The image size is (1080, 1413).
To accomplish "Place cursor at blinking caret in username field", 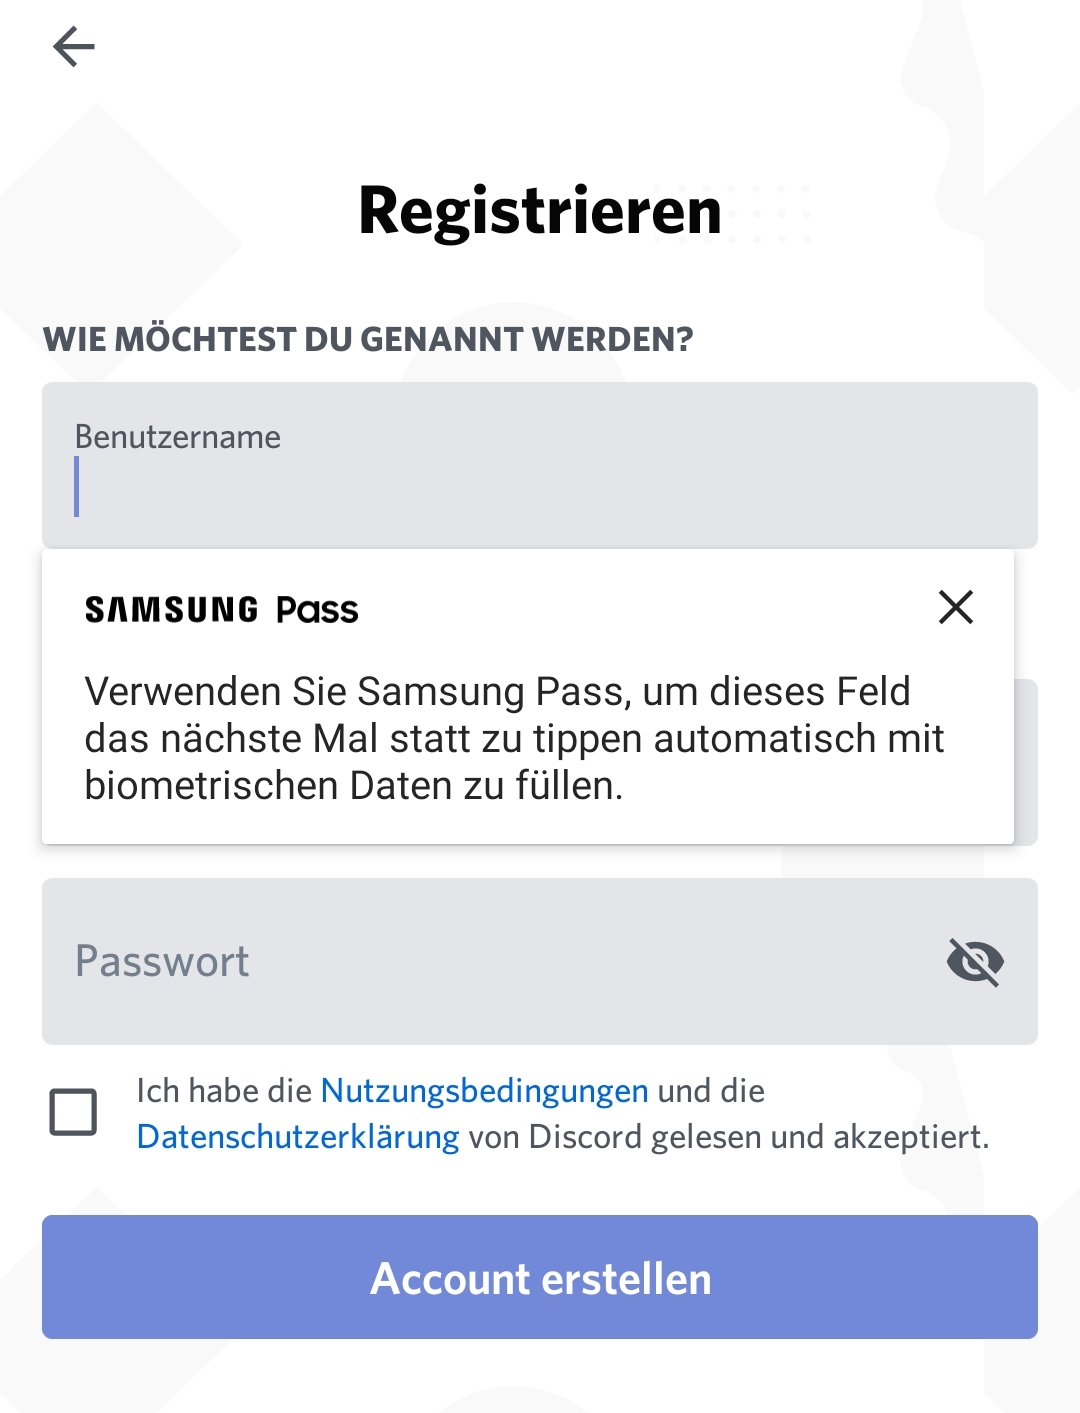I will (x=77, y=487).
